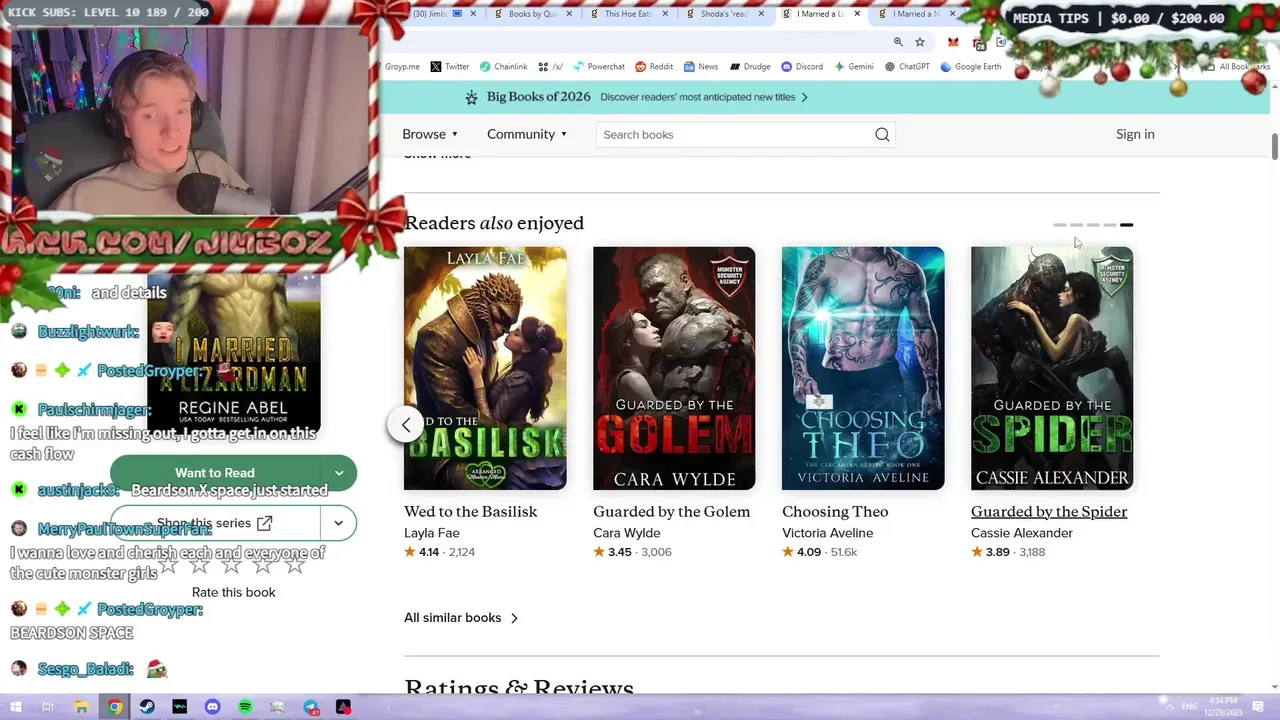Rate this book three stars

click(231, 566)
